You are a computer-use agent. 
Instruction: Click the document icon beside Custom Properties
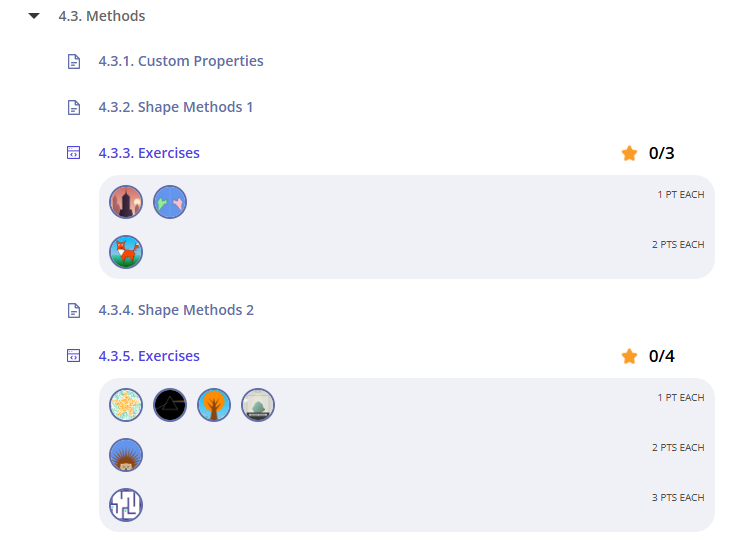[x=73, y=62]
